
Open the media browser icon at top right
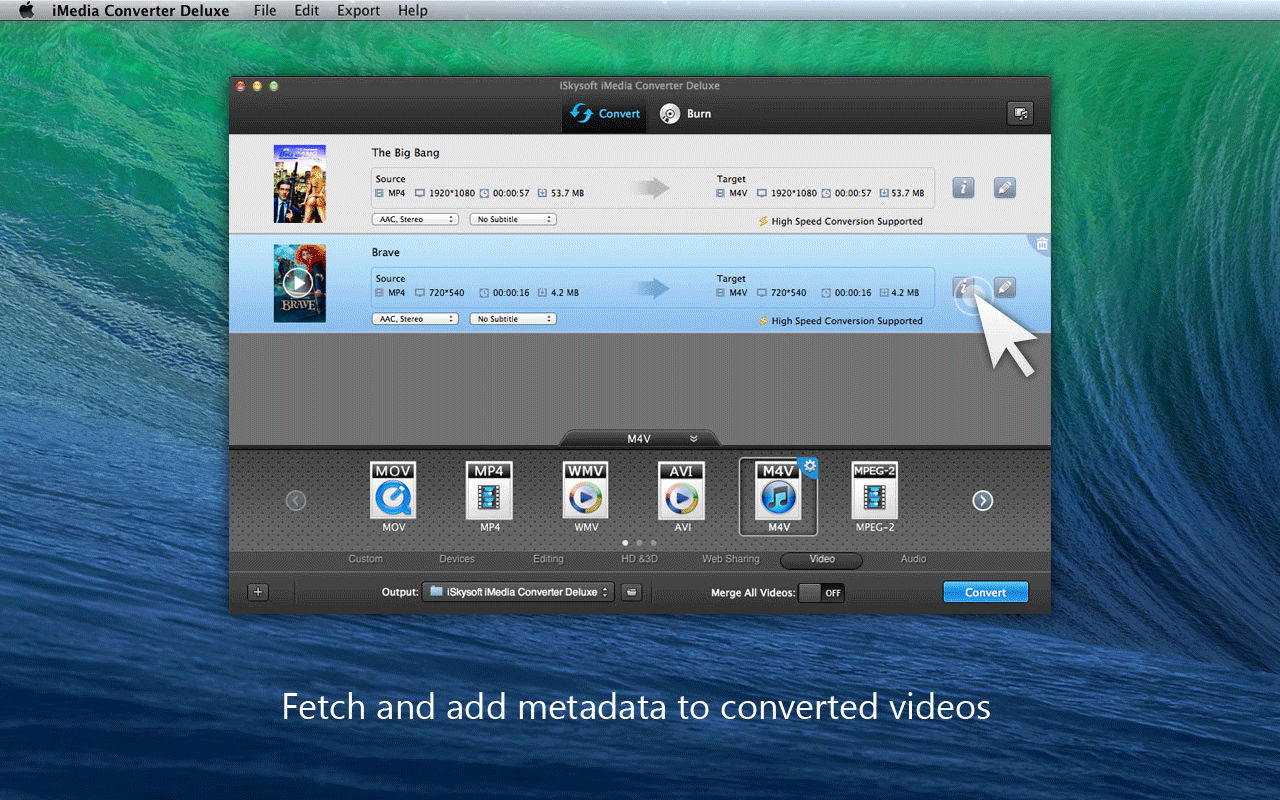tap(1020, 114)
